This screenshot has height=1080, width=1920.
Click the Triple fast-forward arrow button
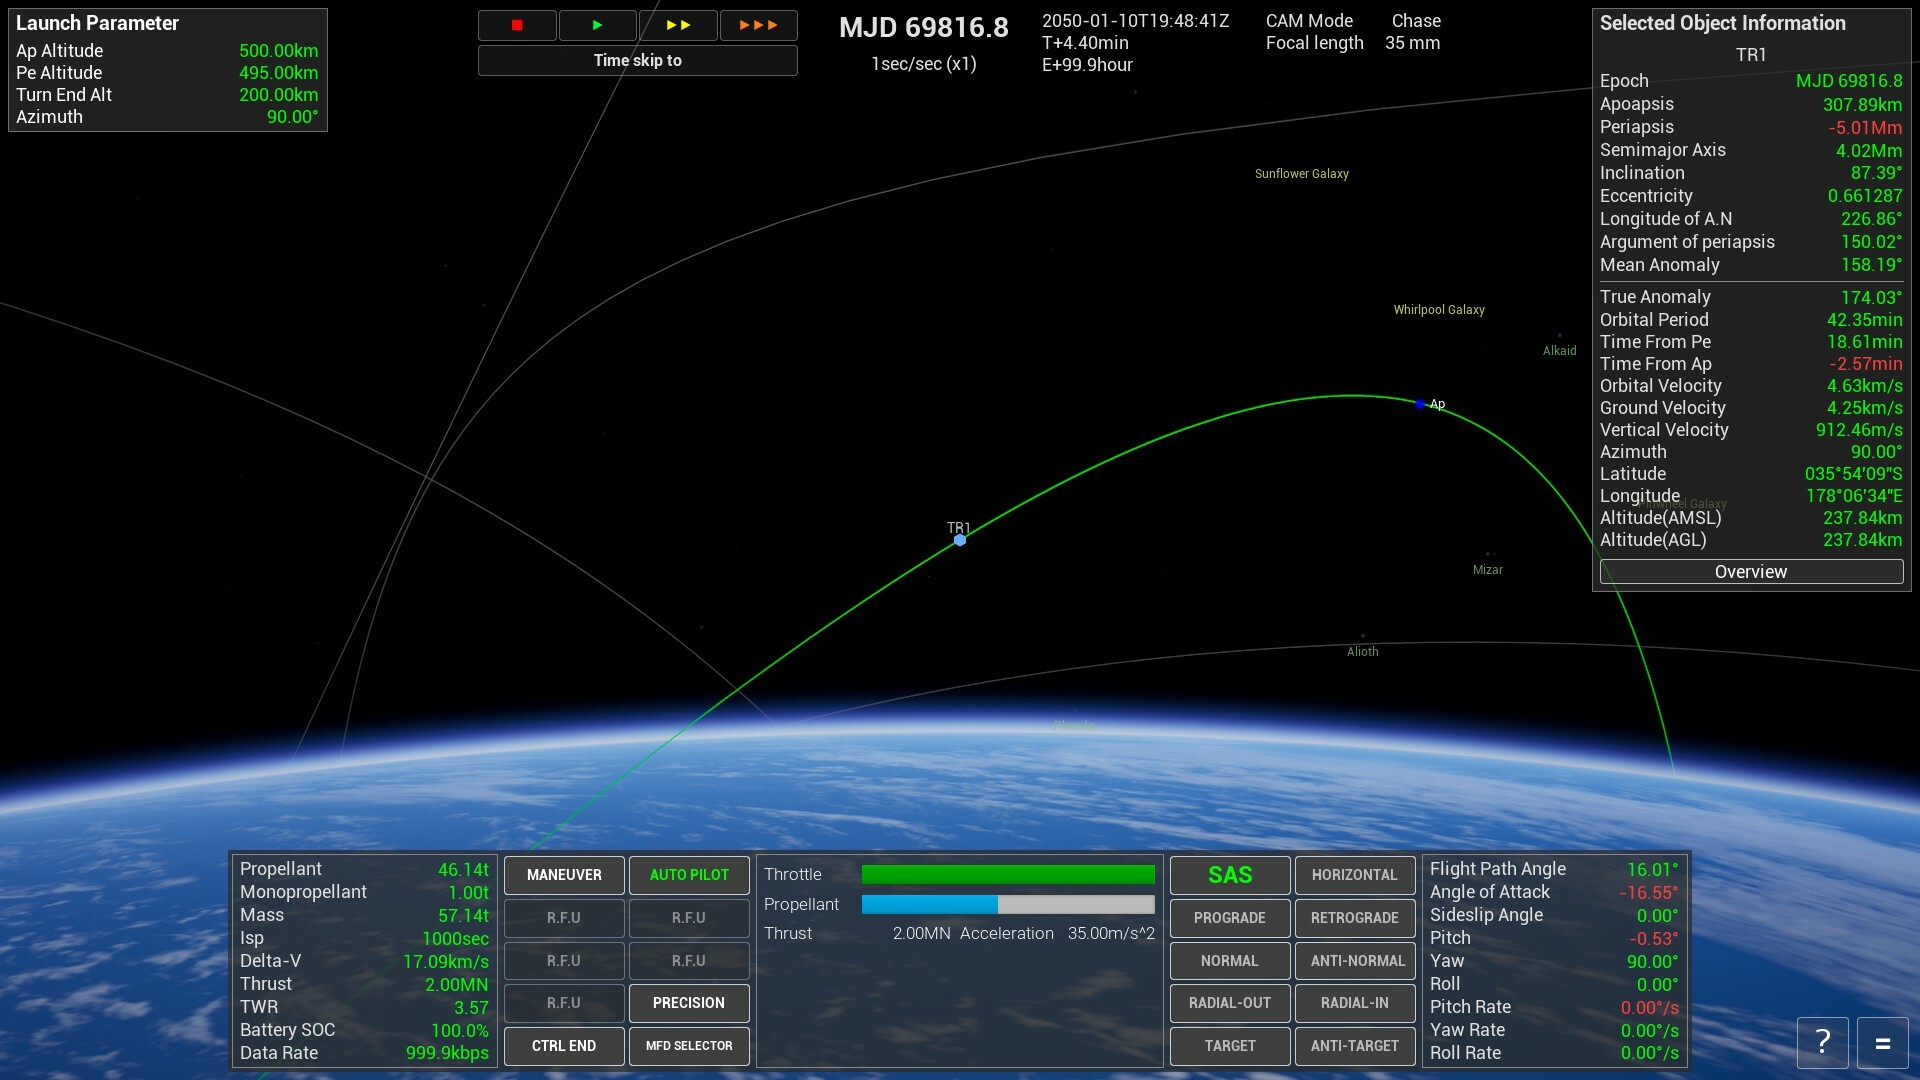click(756, 24)
